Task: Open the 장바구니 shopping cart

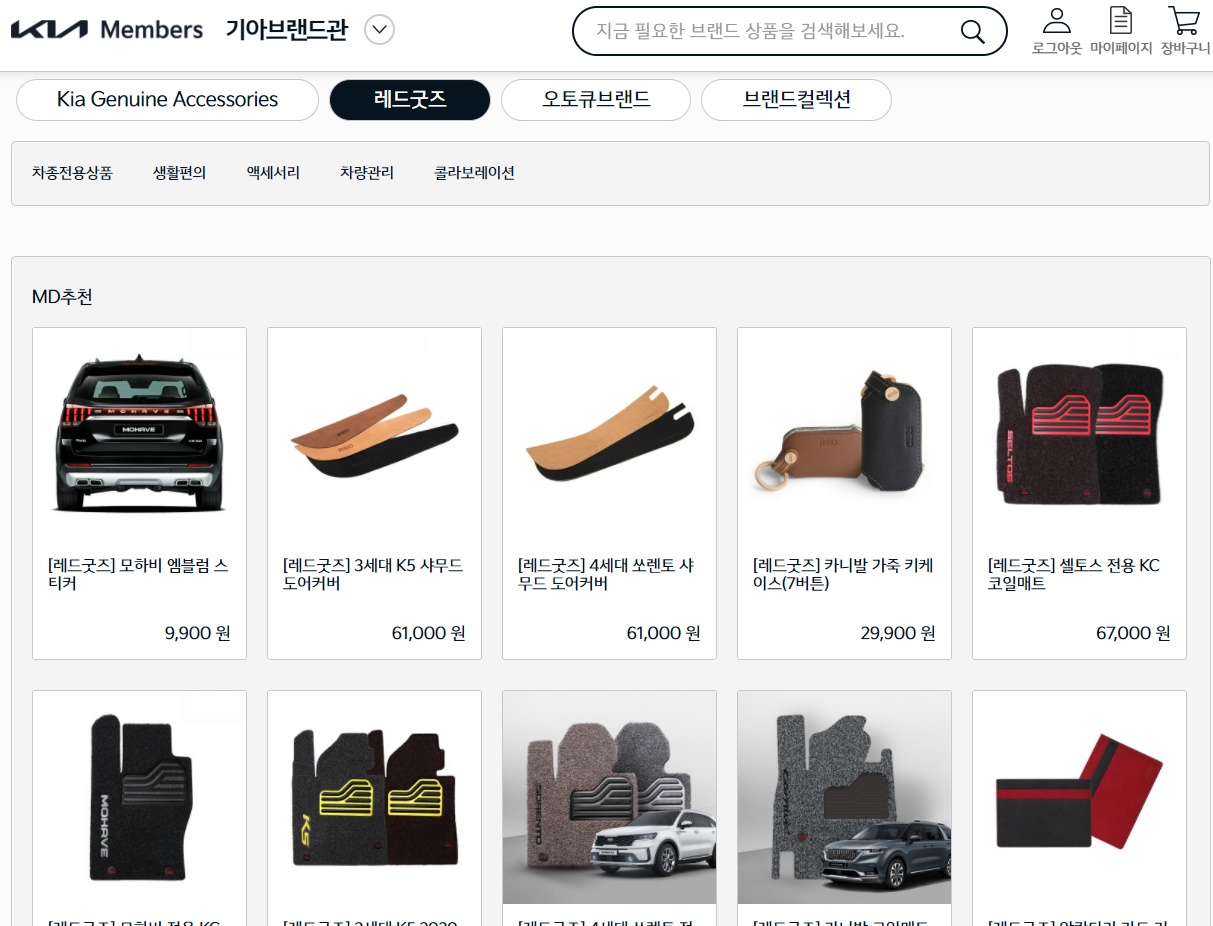Action: pos(1185,20)
